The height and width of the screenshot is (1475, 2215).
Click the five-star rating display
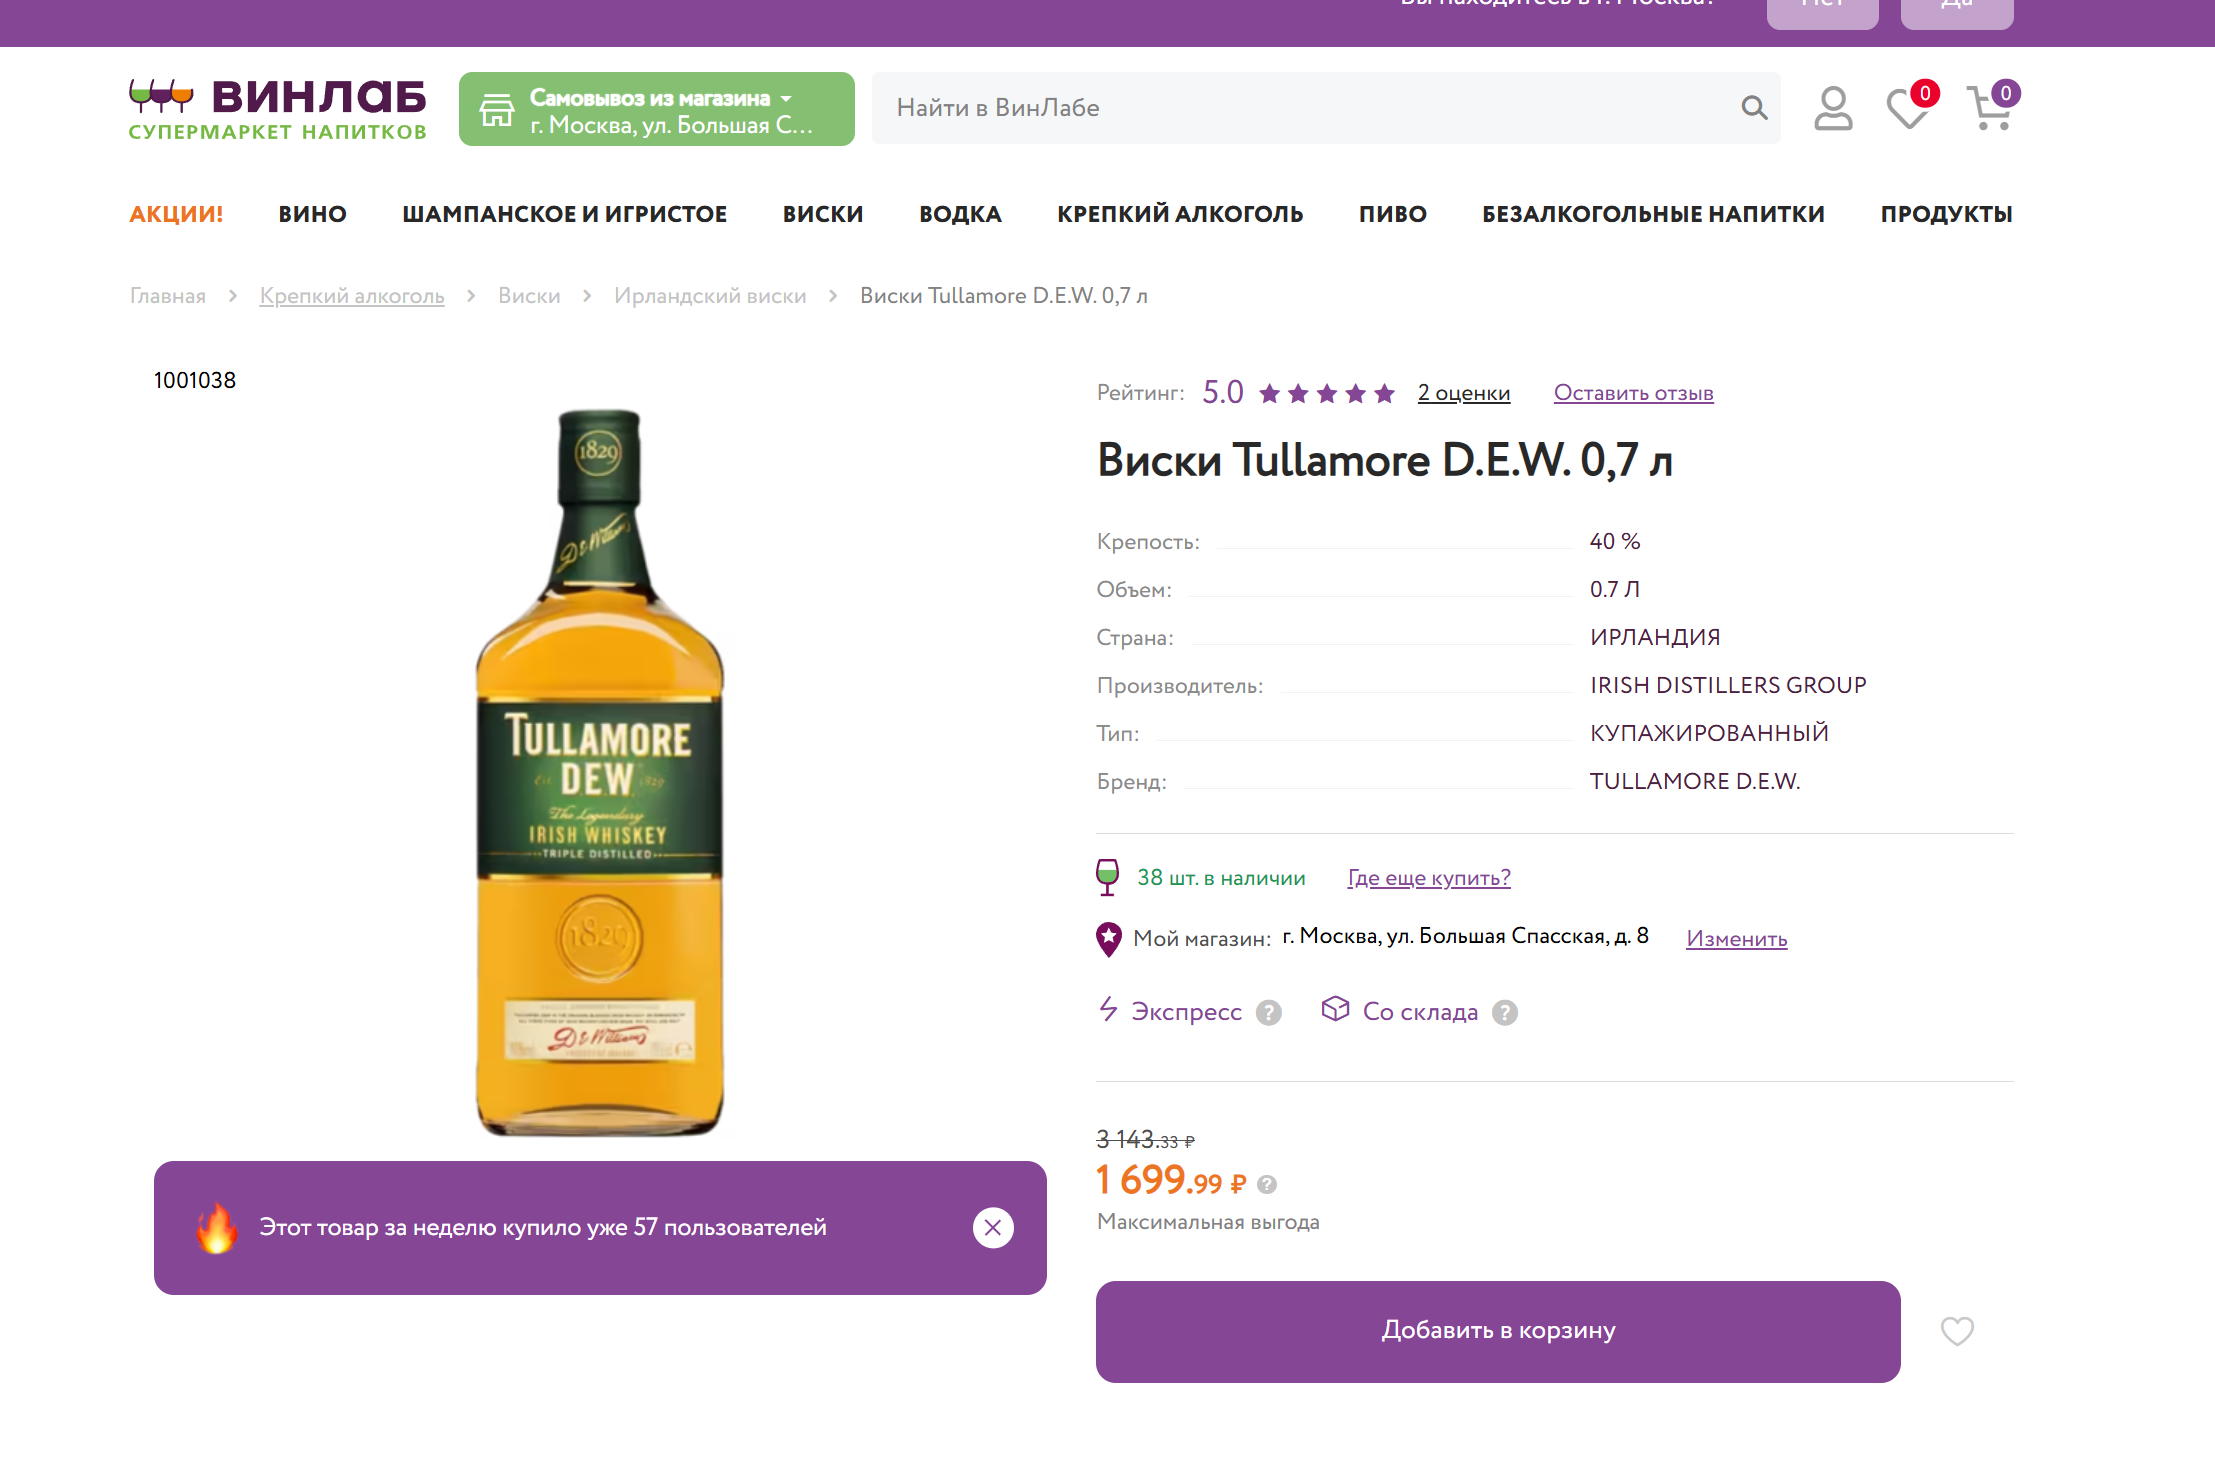[x=1326, y=393]
